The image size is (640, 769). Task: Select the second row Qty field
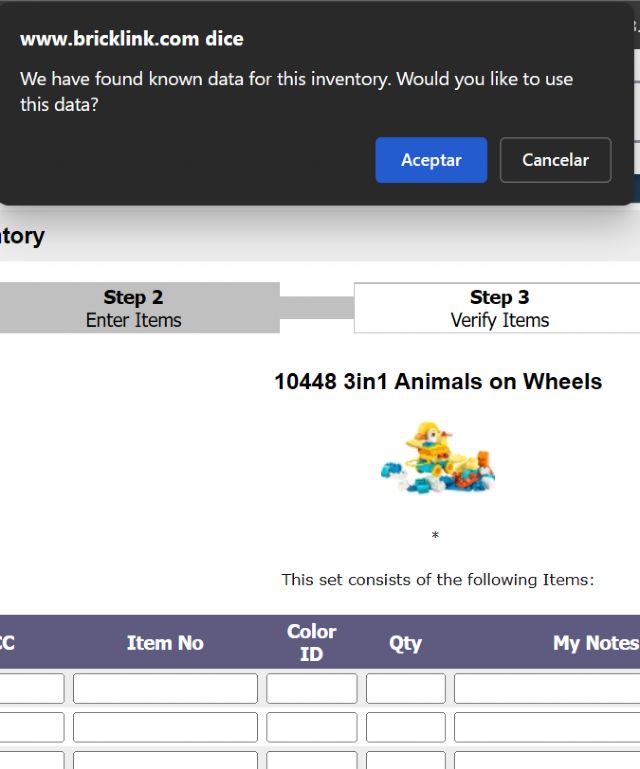(405, 727)
